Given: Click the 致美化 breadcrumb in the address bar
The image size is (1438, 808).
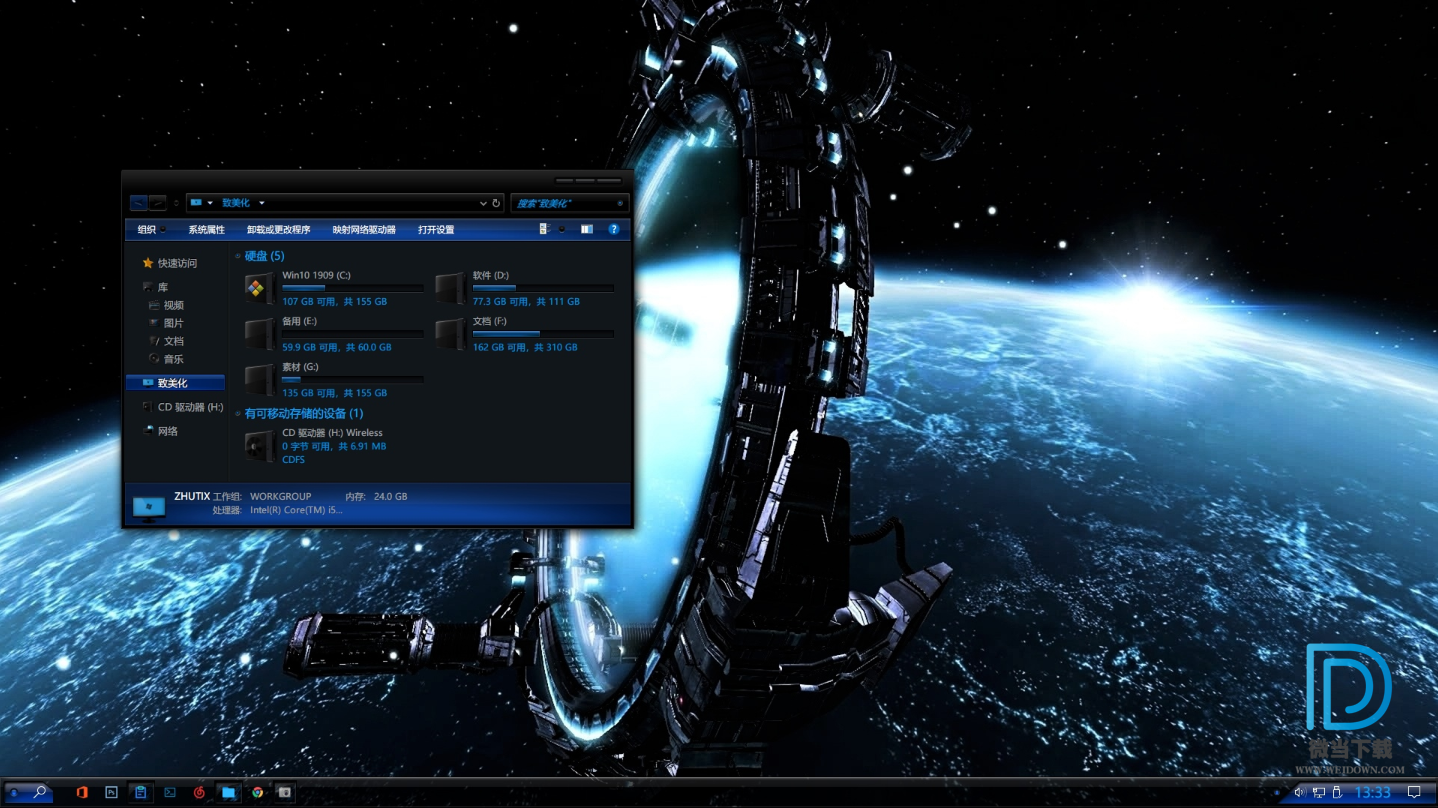Looking at the screenshot, I should click(236, 203).
